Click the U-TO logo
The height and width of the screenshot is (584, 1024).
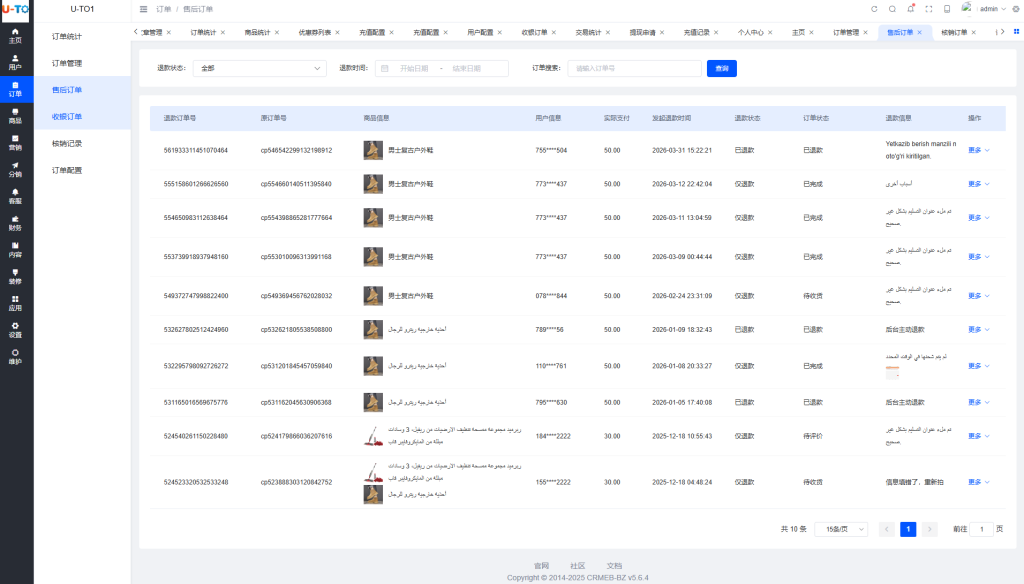[x=15, y=10]
